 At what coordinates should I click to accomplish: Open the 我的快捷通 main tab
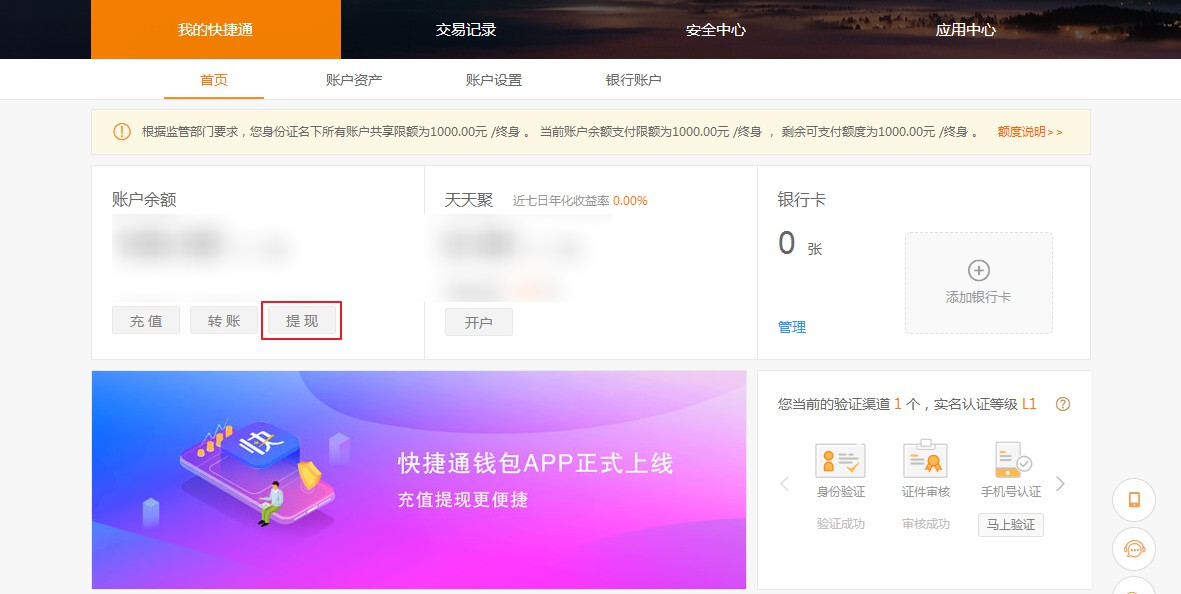[215, 29]
